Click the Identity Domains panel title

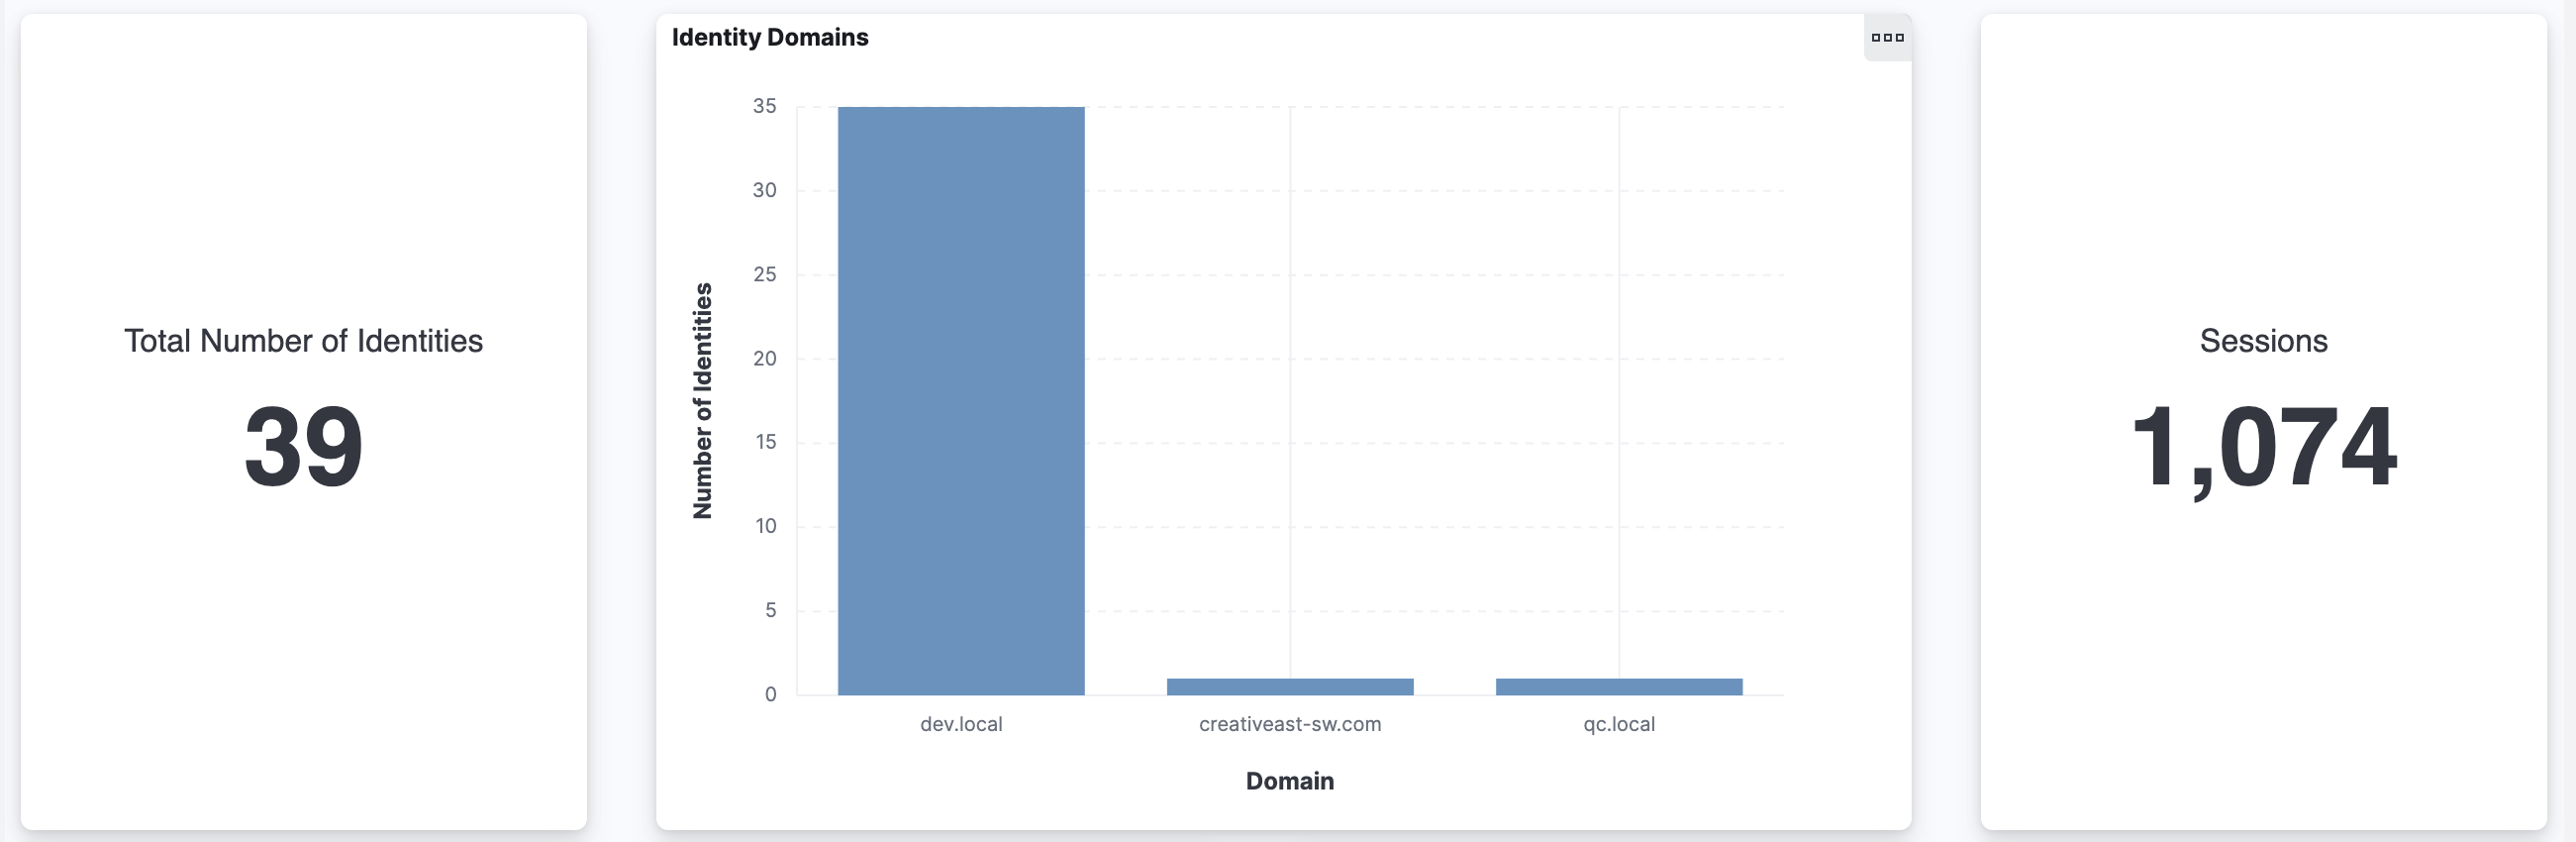[769, 38]
